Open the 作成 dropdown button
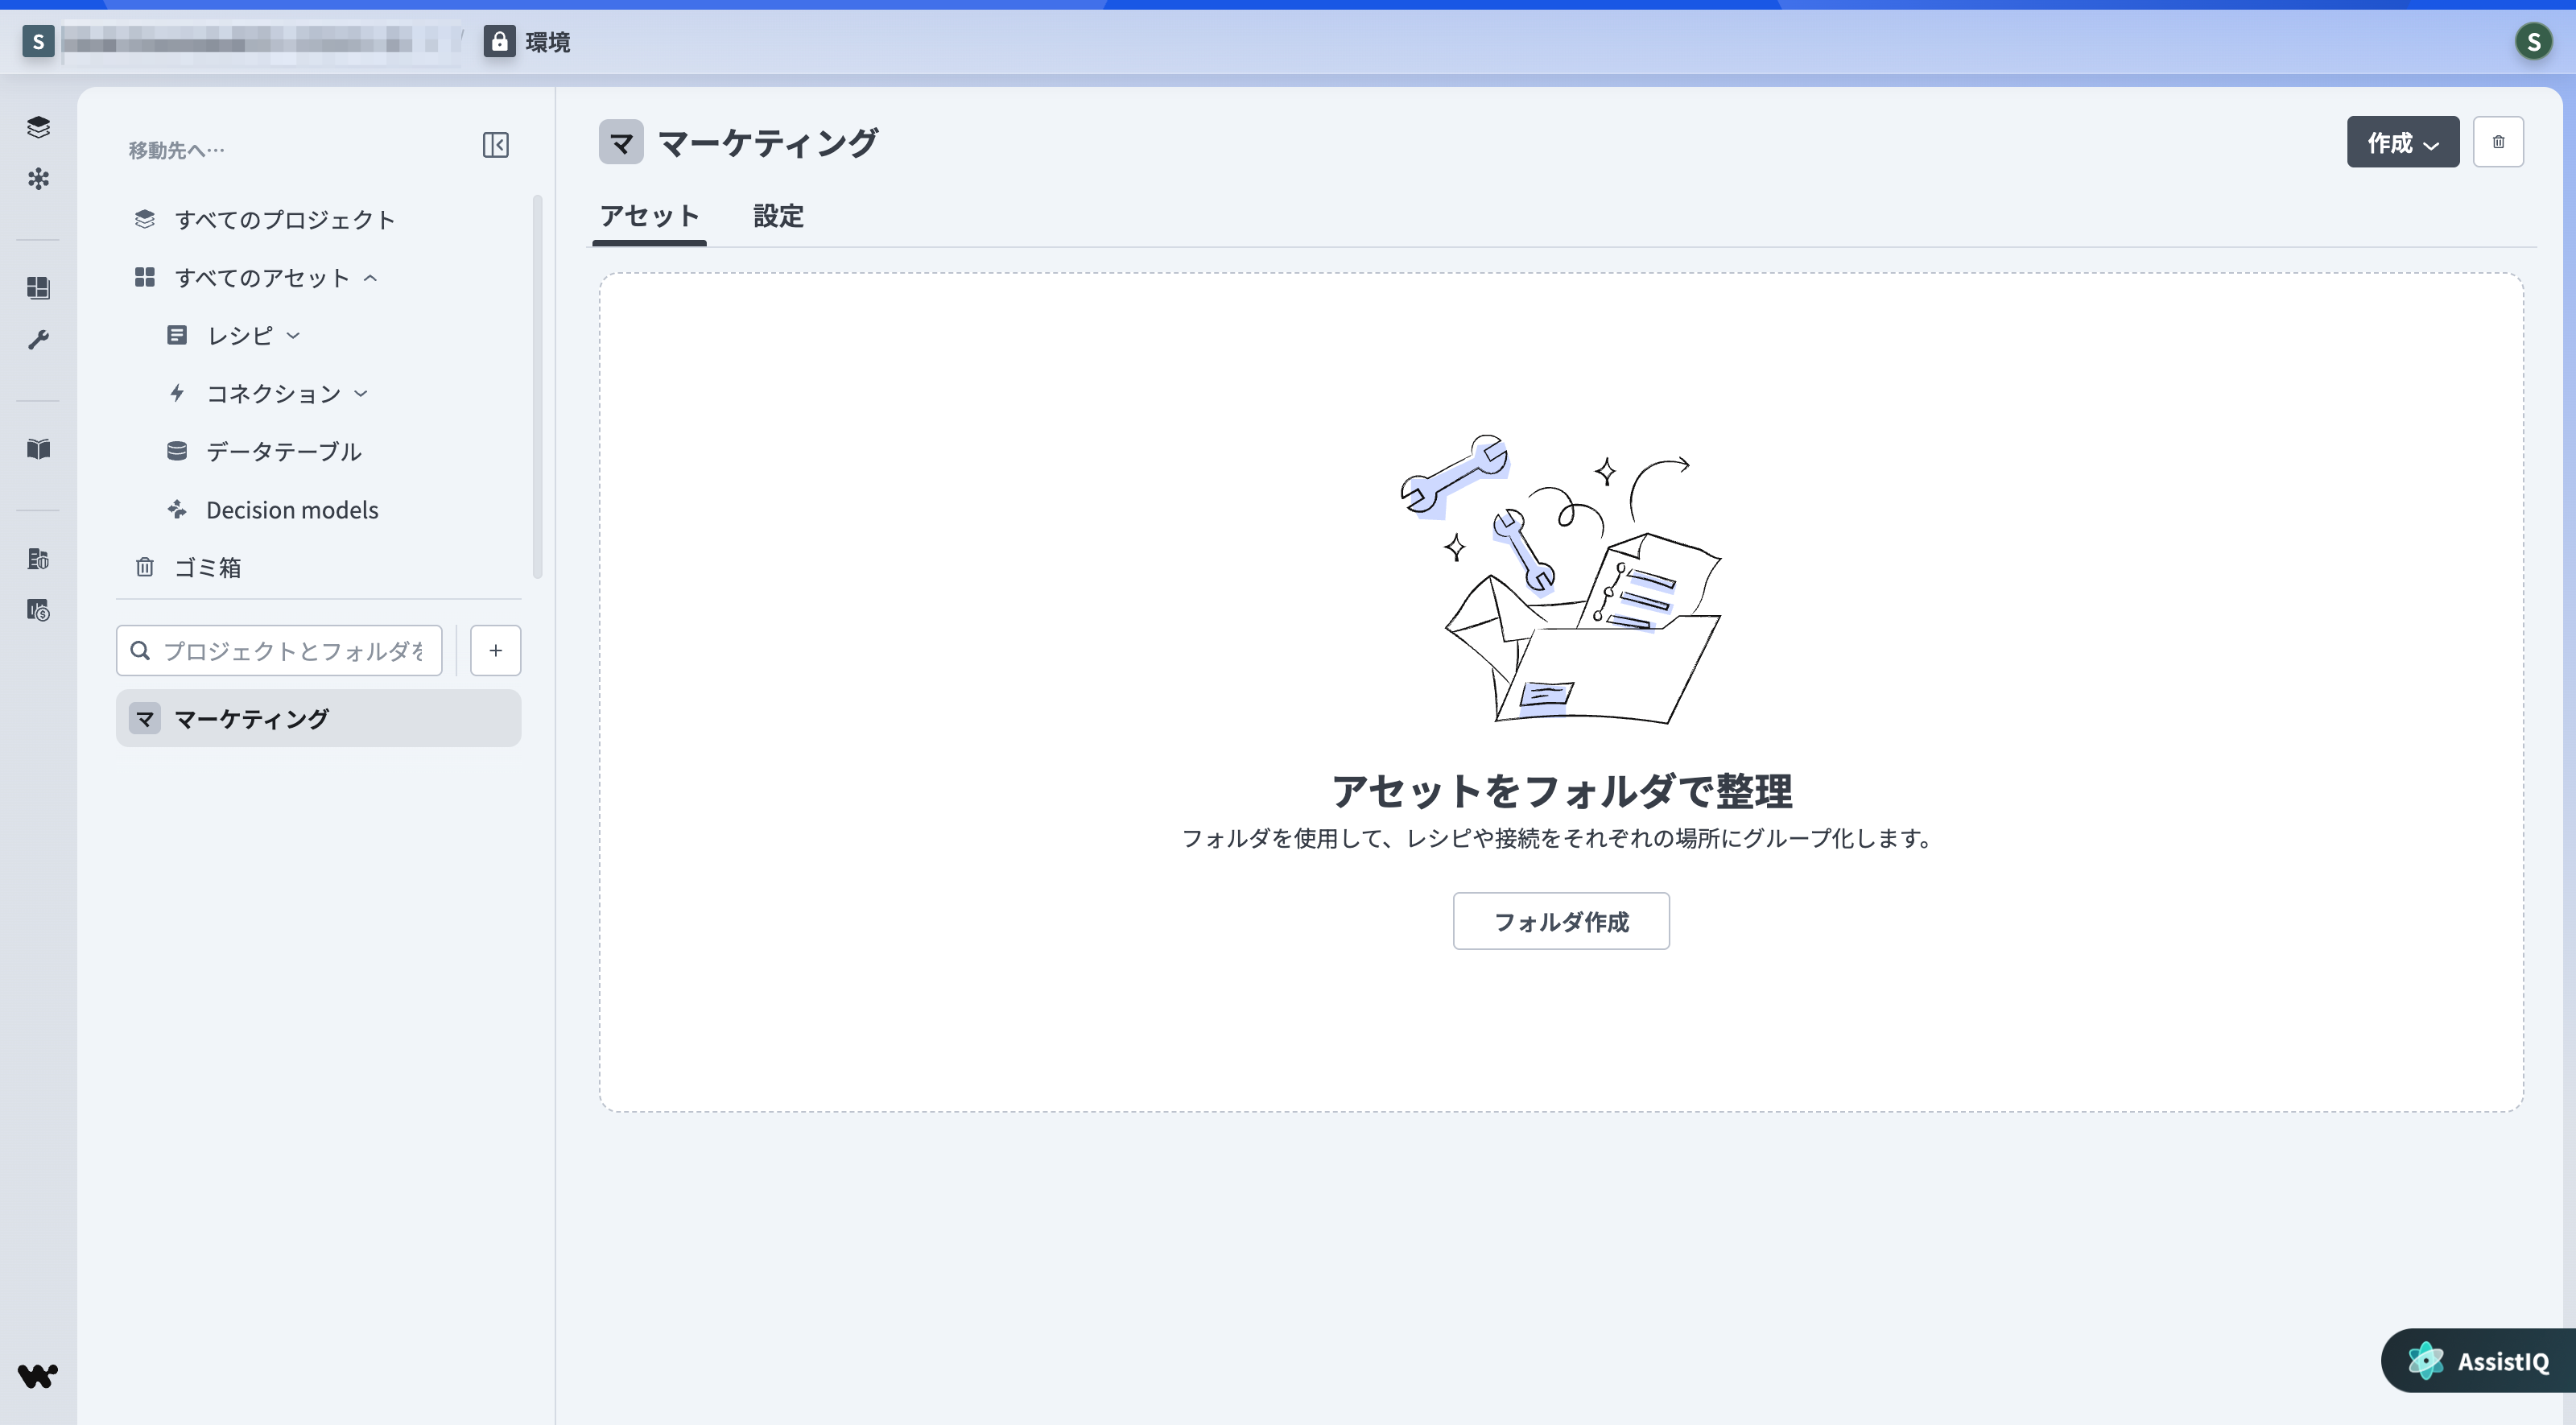 2403,142
